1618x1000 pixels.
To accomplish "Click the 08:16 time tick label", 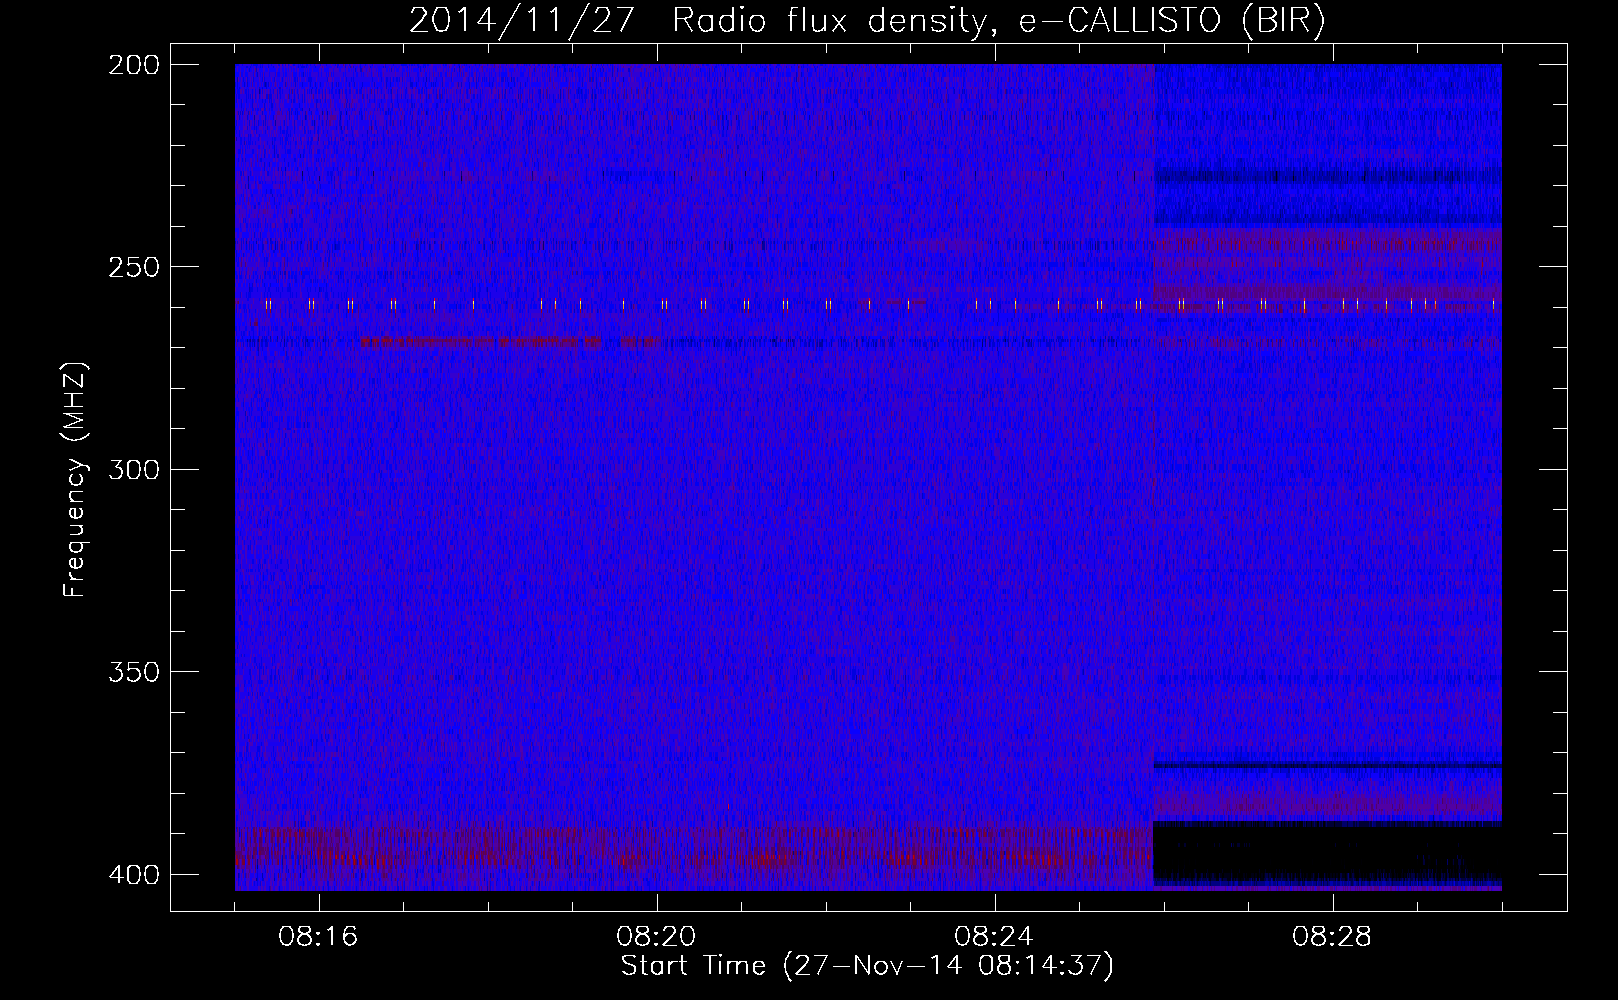I will [318, 937].
